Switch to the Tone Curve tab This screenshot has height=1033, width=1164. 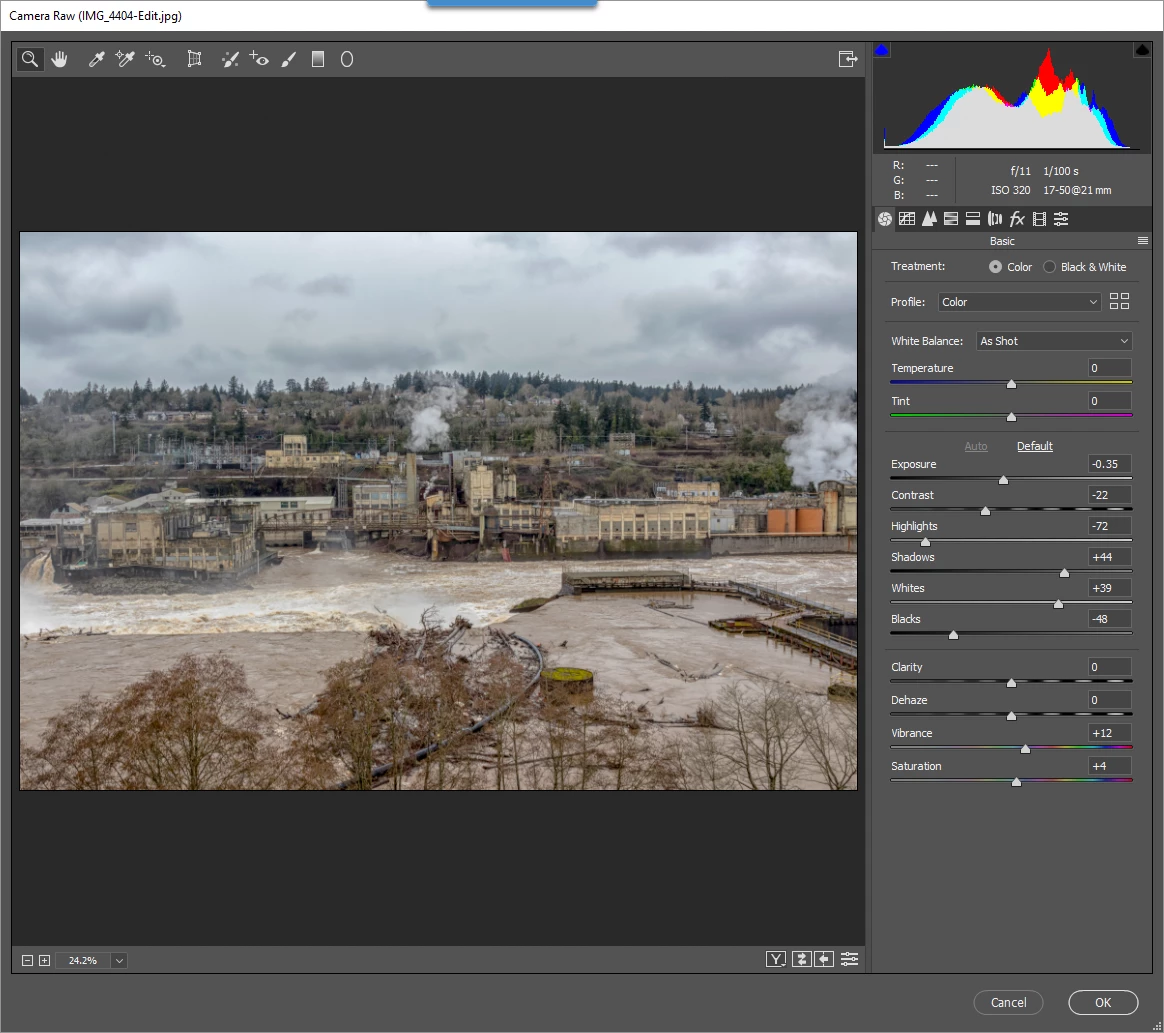point(906,219)
